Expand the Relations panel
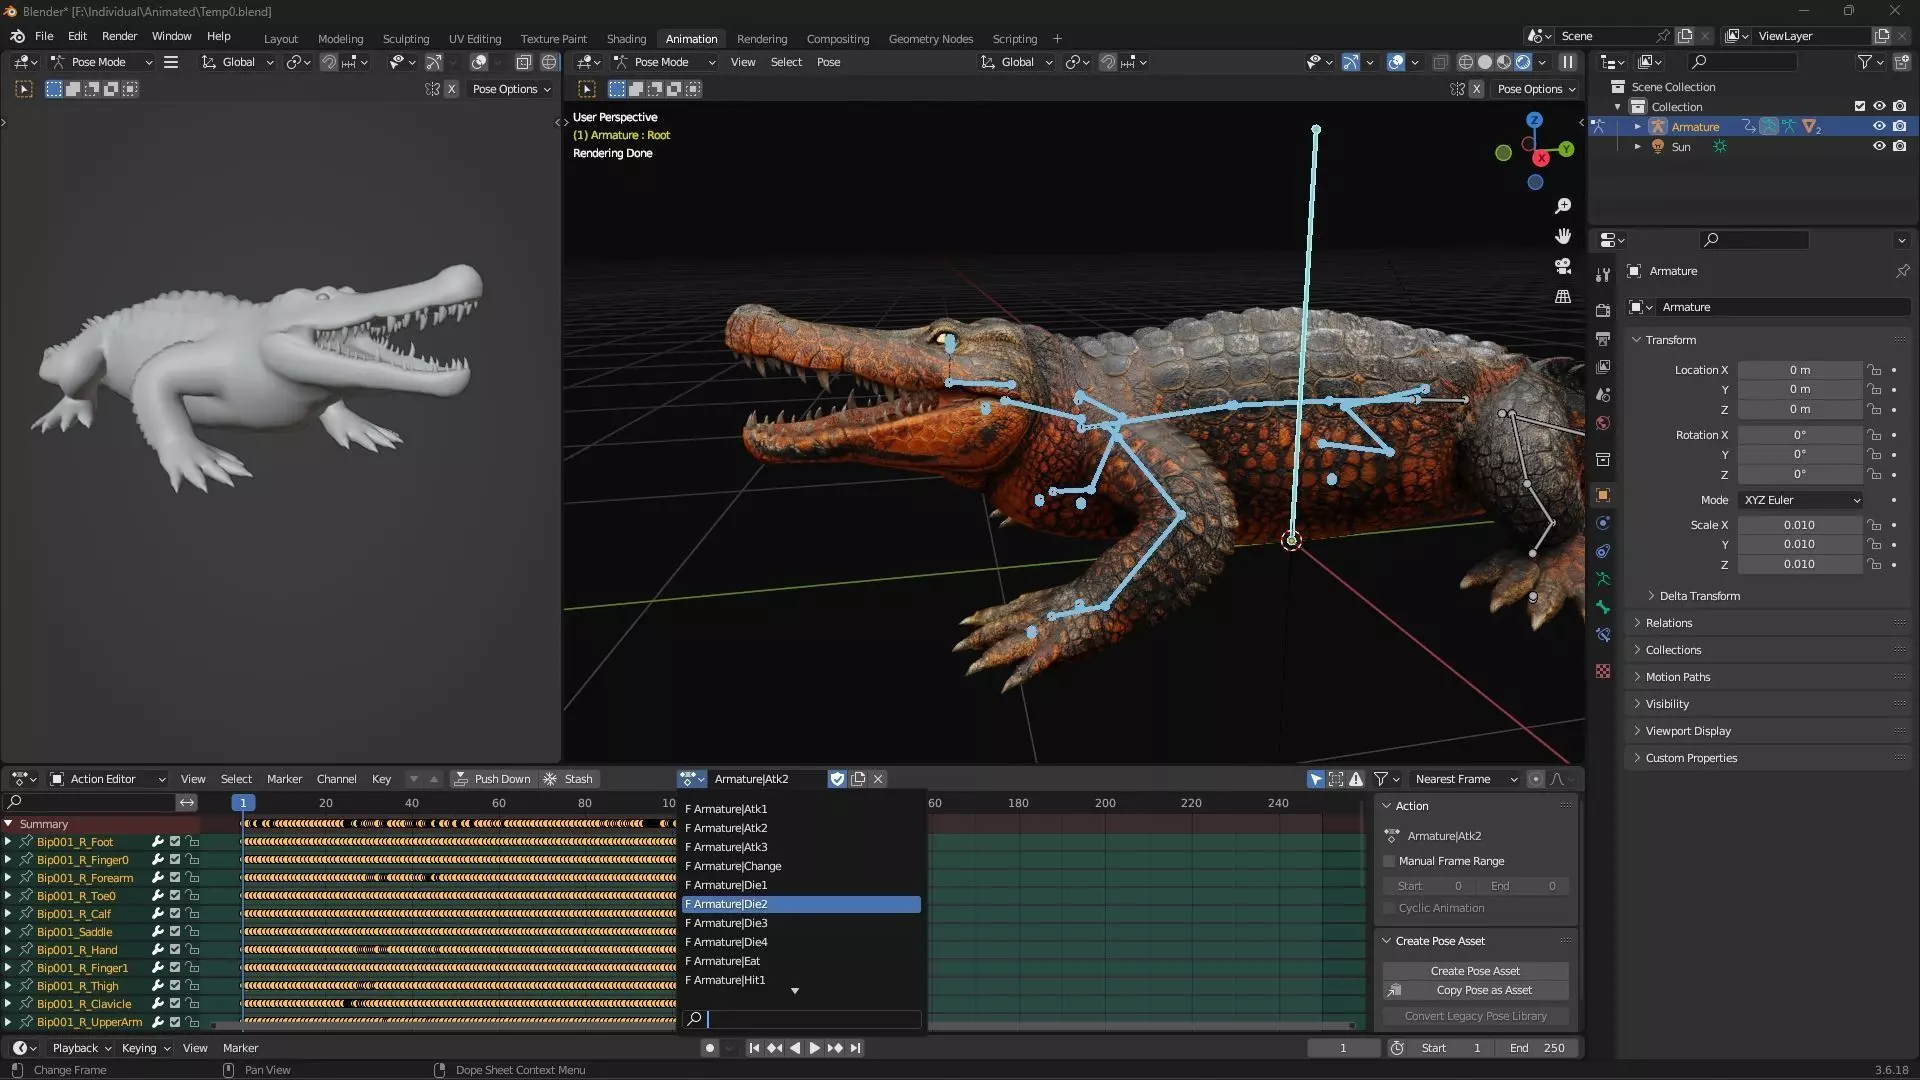 1668,623
